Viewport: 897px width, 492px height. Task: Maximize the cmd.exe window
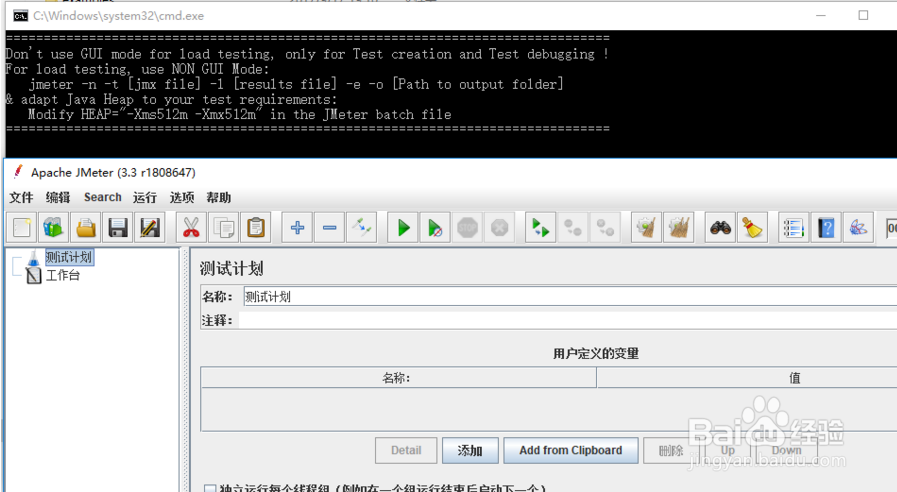(863, 15)
